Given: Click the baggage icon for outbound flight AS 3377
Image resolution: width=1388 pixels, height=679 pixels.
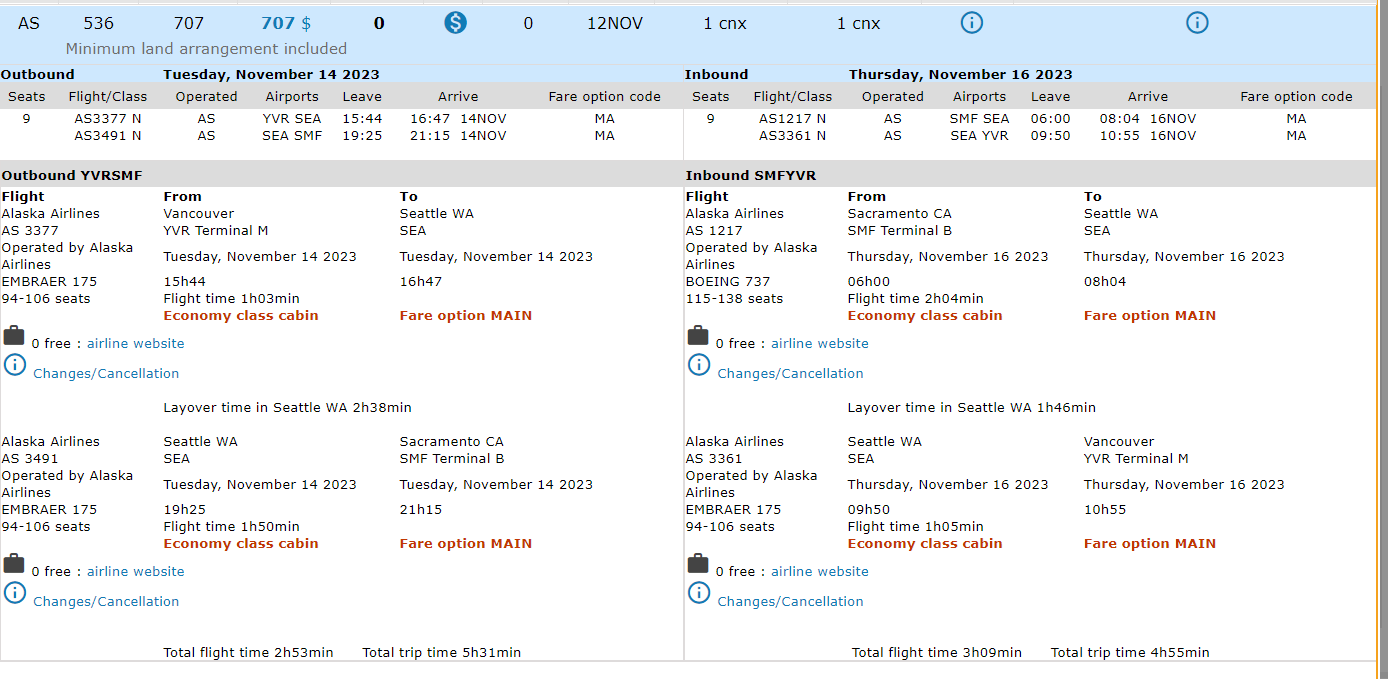Looking at the screenshot, I should (14, 335).
